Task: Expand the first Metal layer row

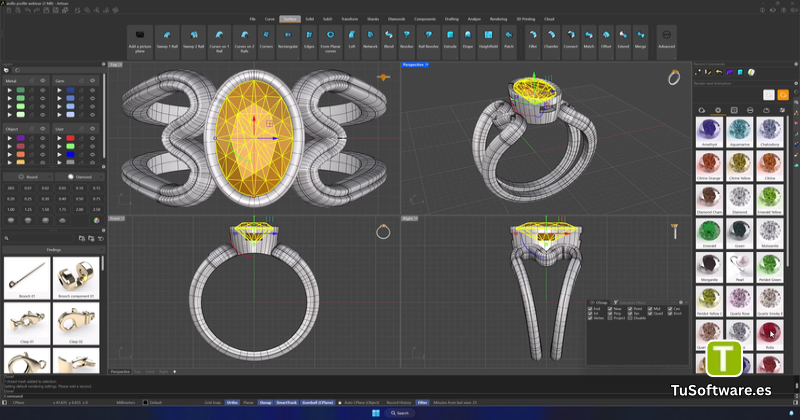Action: click(10, 90)
